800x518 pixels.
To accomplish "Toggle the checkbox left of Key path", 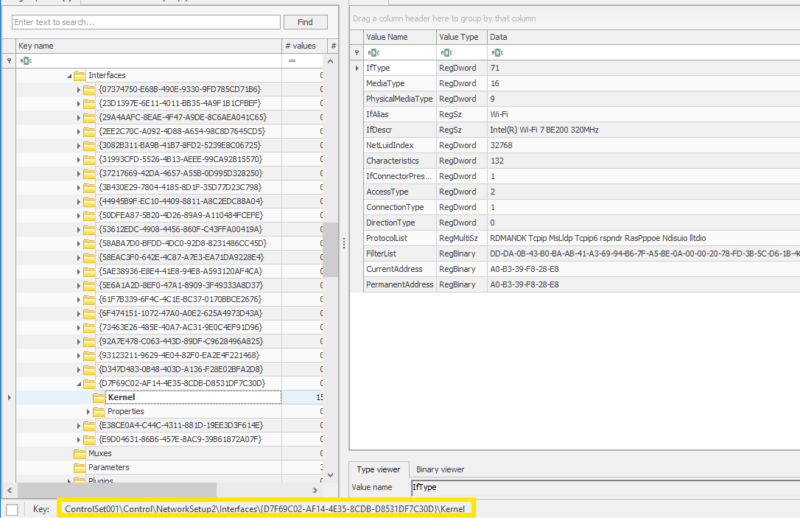I will pos(12,509).
